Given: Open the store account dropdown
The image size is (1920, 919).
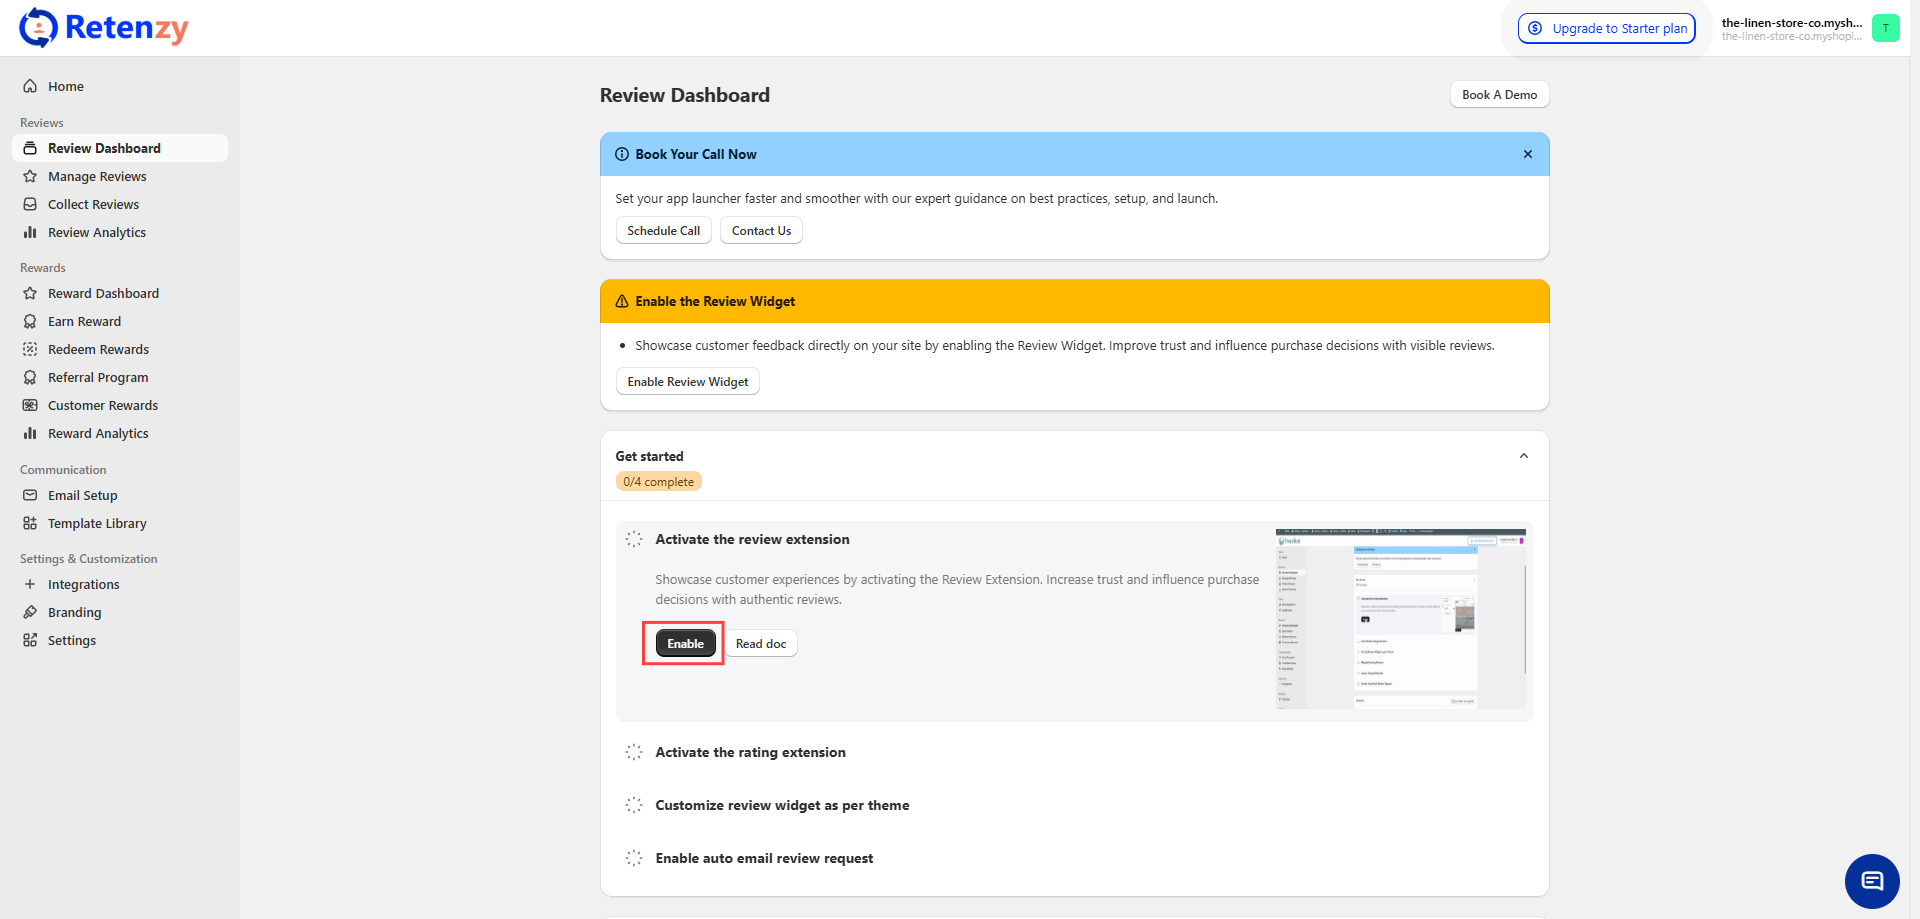Looking at the screenshot, I should pyautogui.click(x=1791, y=28).
